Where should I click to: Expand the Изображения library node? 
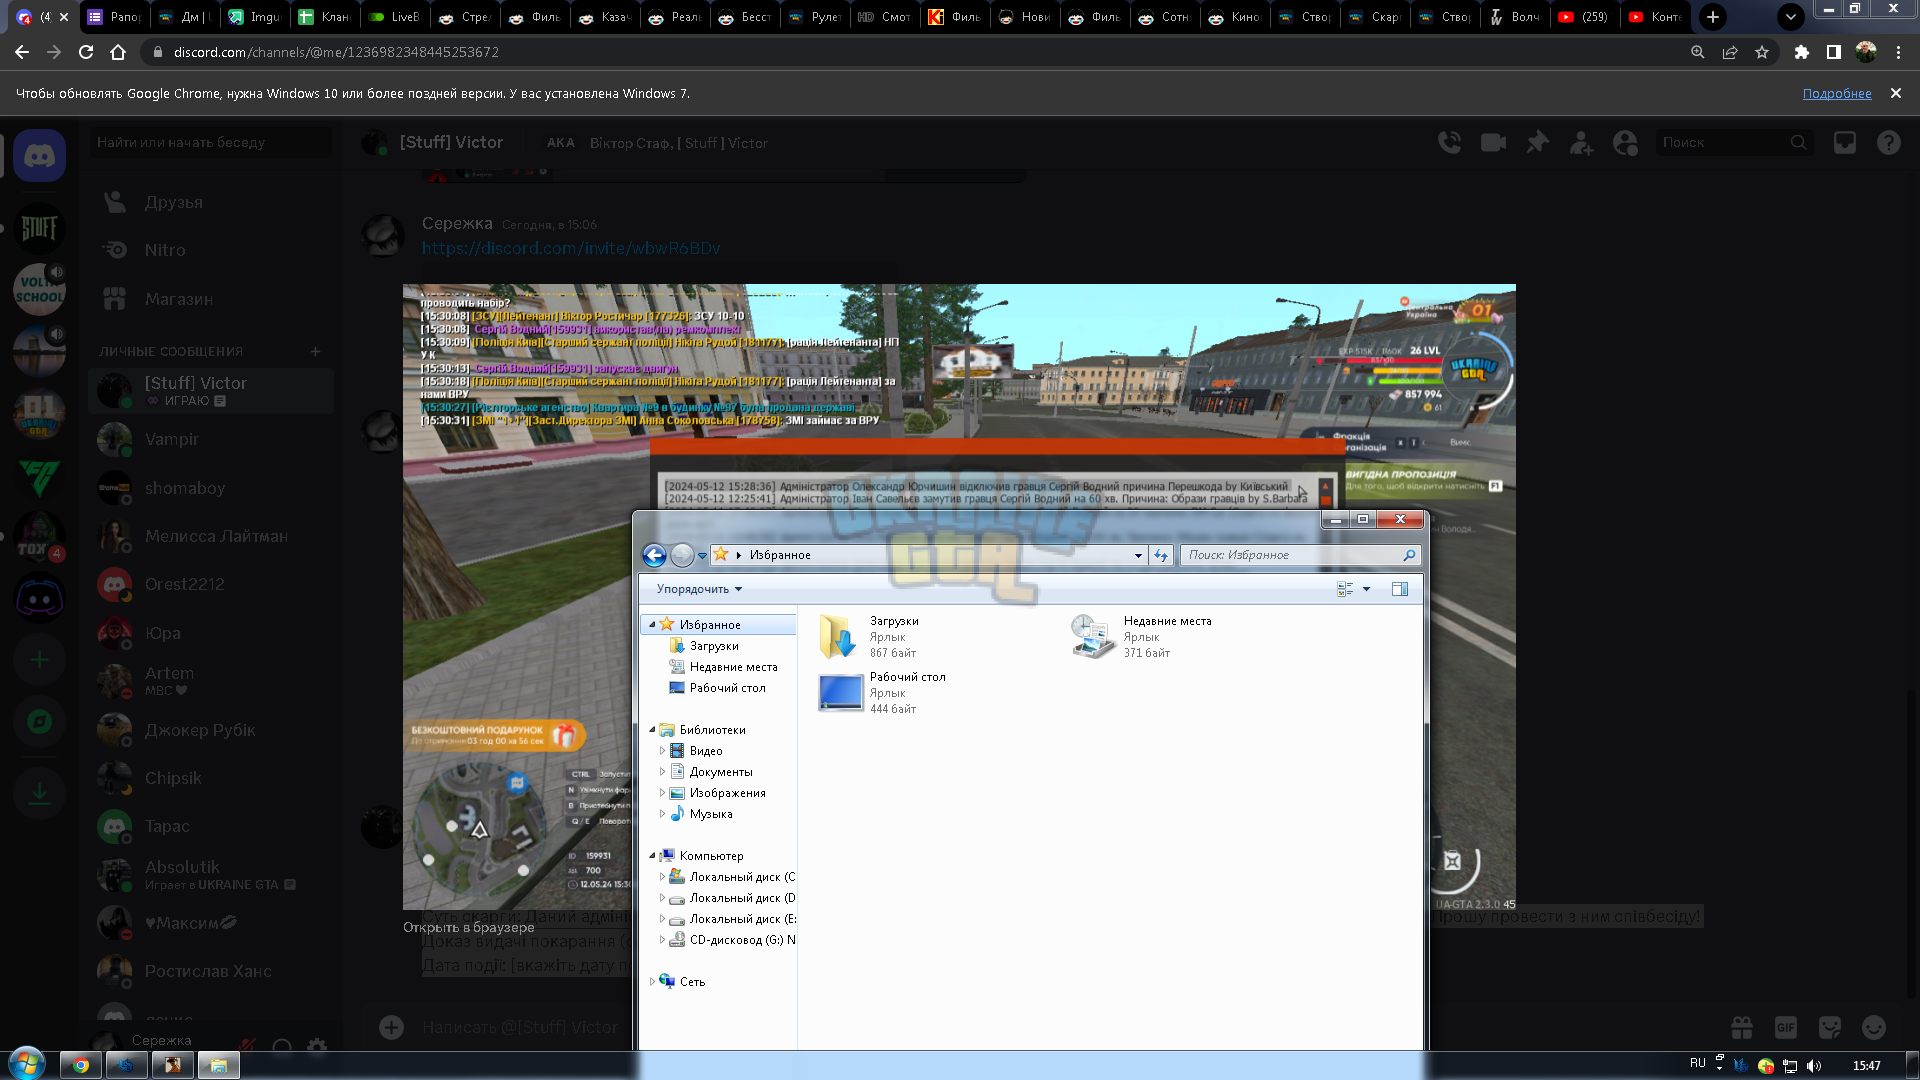pos(662,793)
